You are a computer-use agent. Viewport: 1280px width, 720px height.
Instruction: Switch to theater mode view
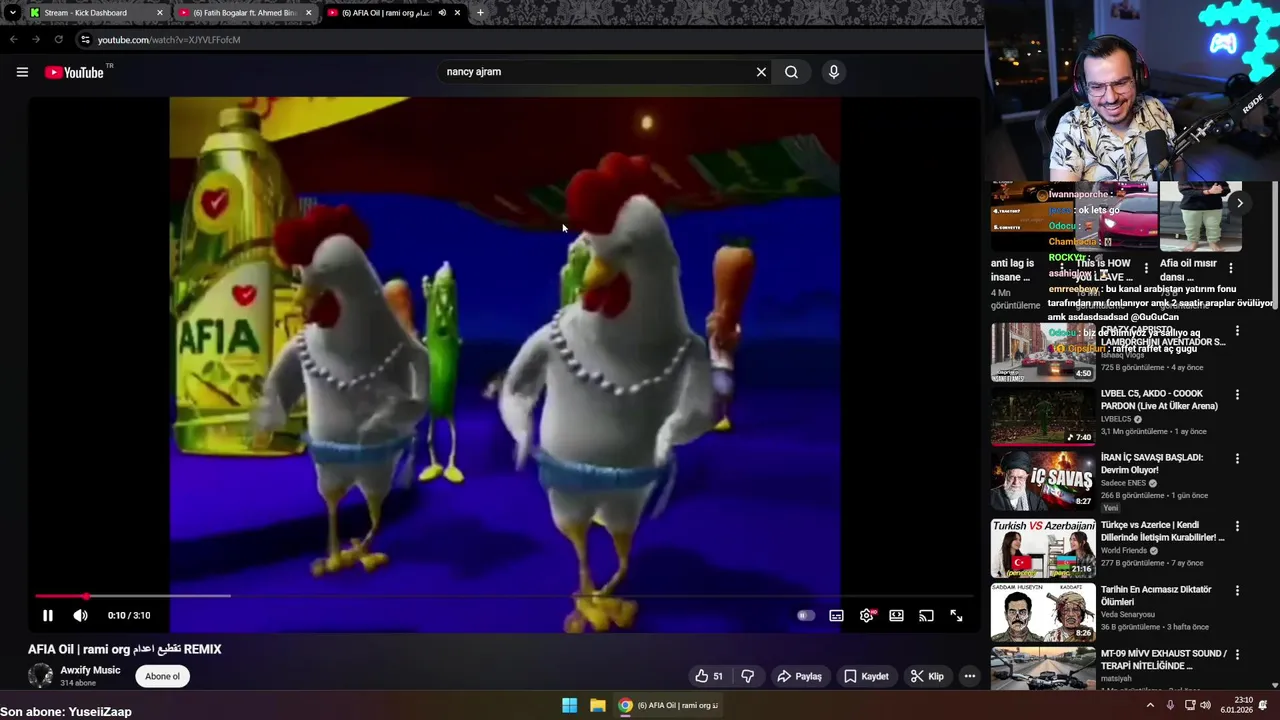(897, 616)
